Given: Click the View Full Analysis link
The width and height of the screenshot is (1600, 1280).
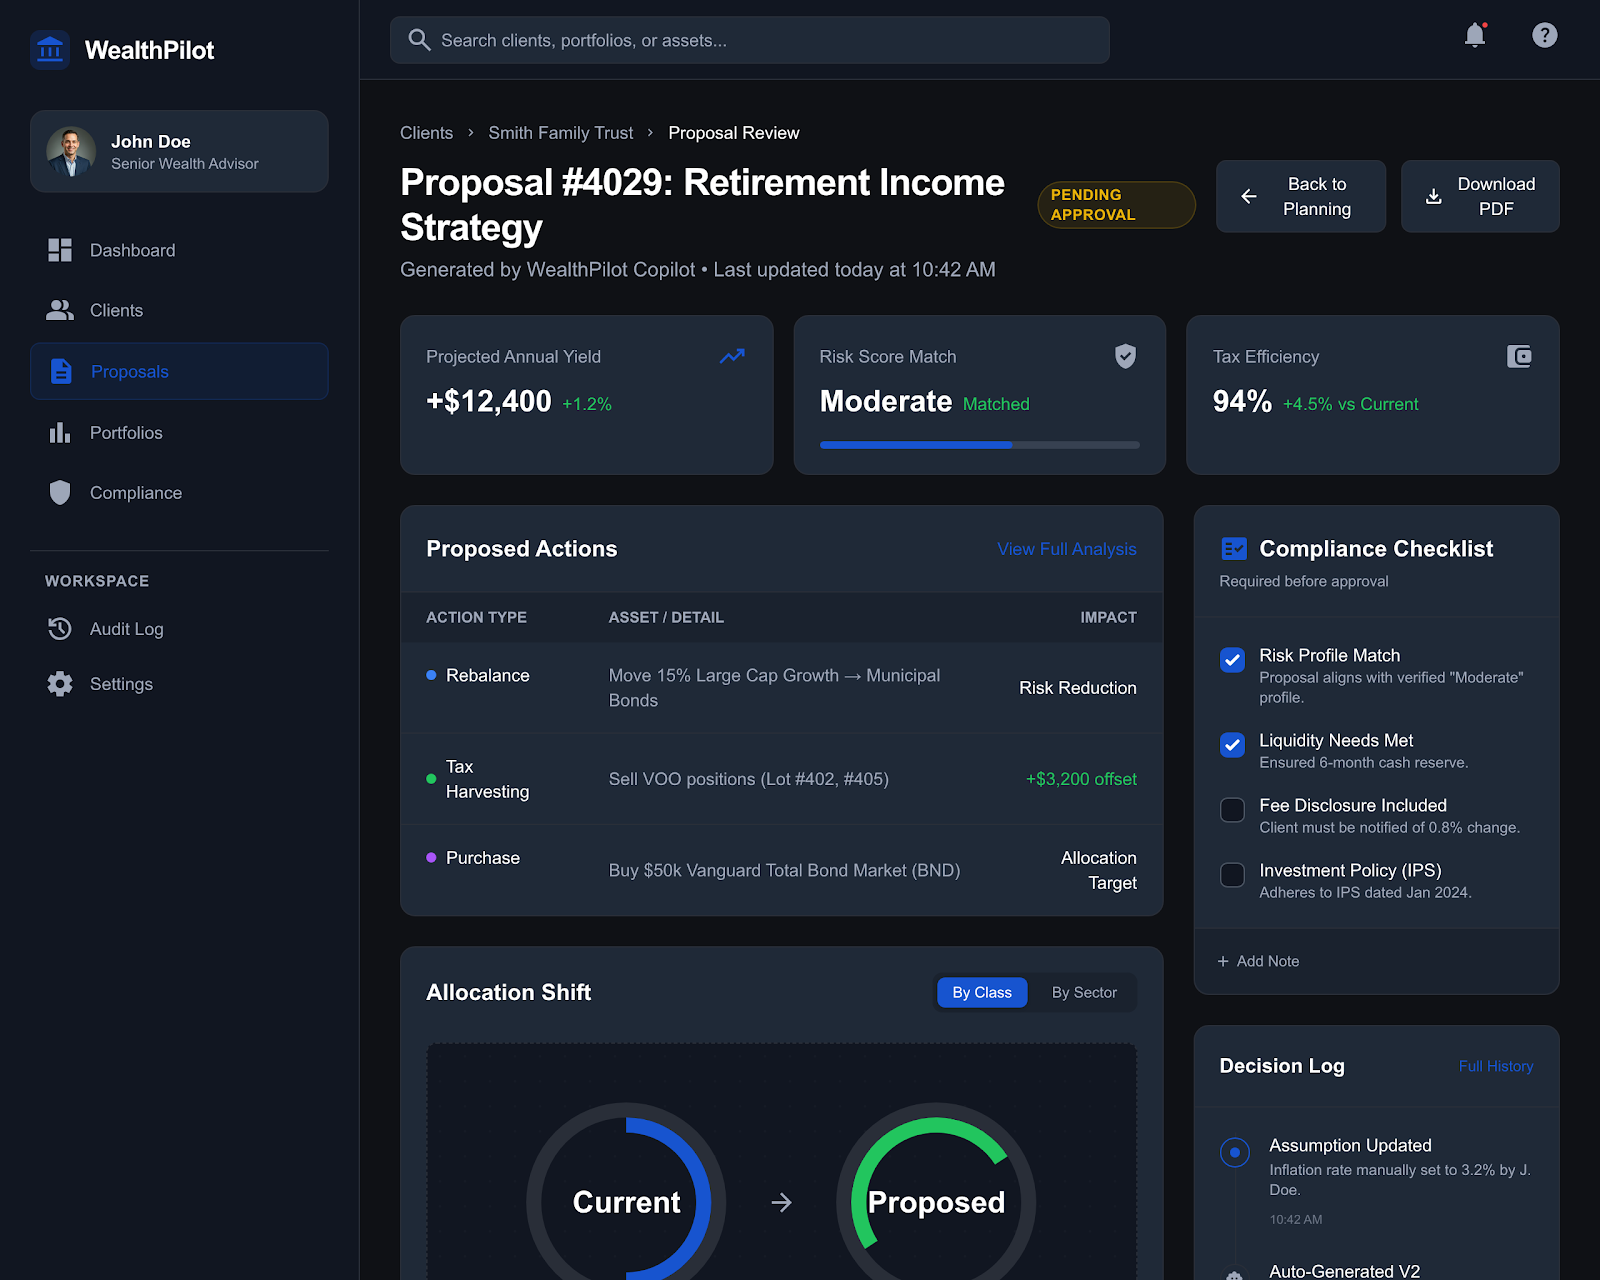Looking at the screenshot, I should [1066, 549].
